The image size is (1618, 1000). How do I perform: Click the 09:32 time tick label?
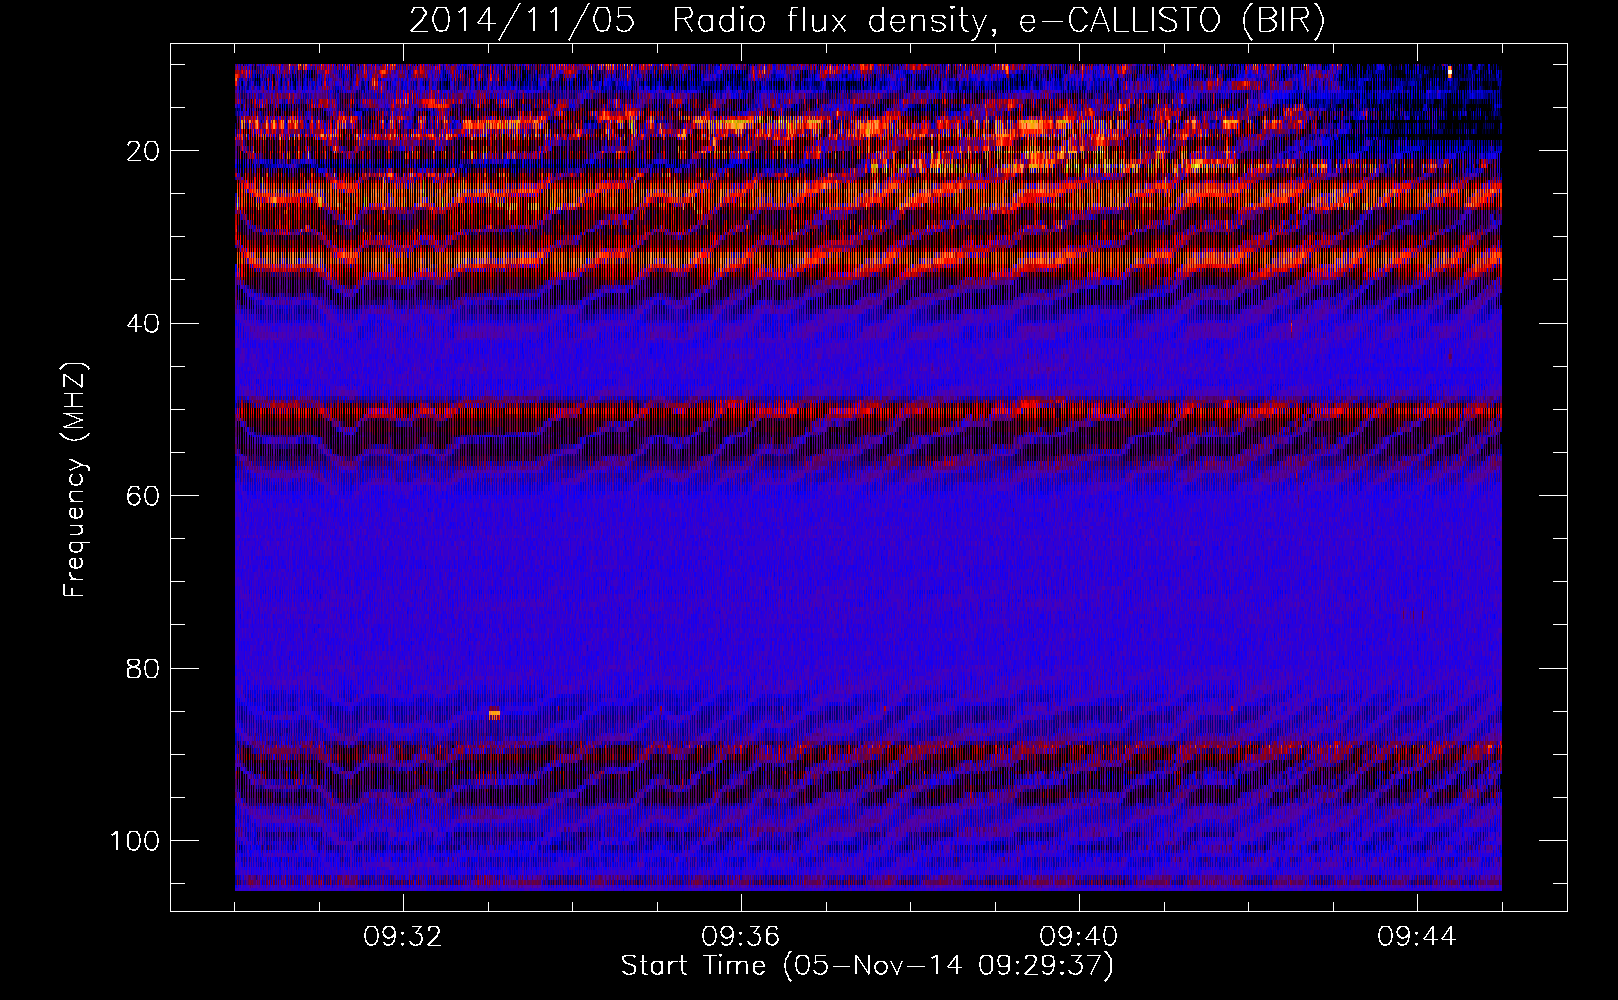point(404,937)
